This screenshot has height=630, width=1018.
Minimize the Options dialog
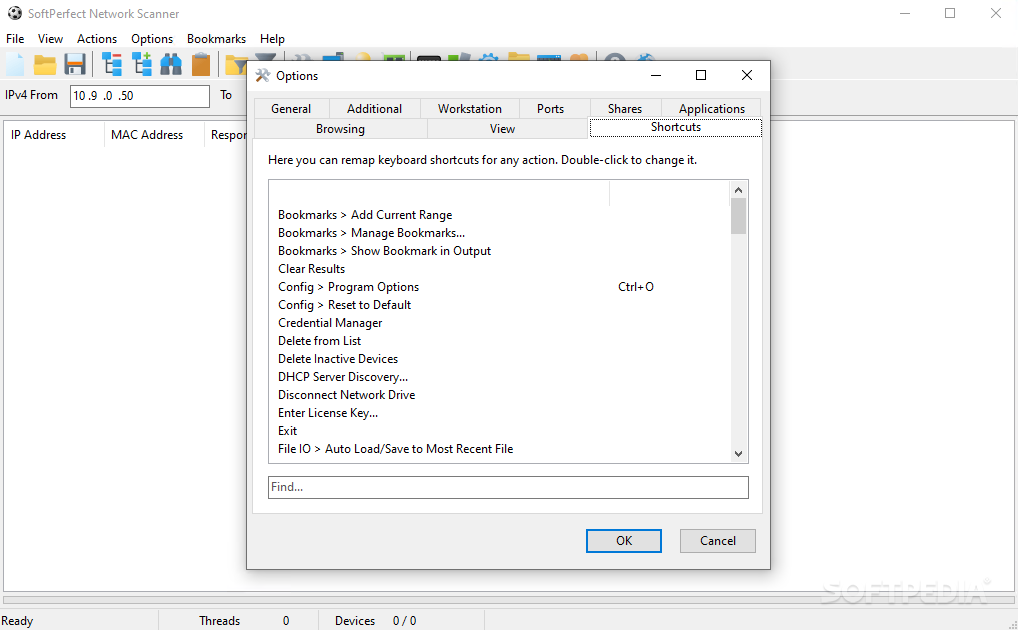656,75
